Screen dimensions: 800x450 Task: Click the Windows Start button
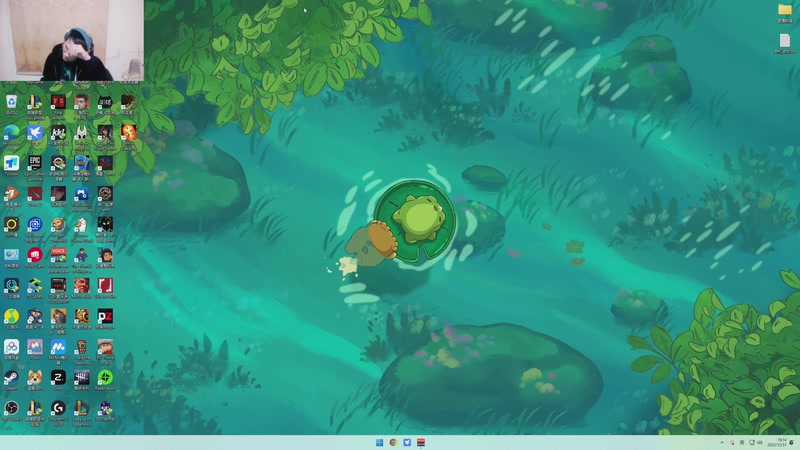click(x=380, y=442)
